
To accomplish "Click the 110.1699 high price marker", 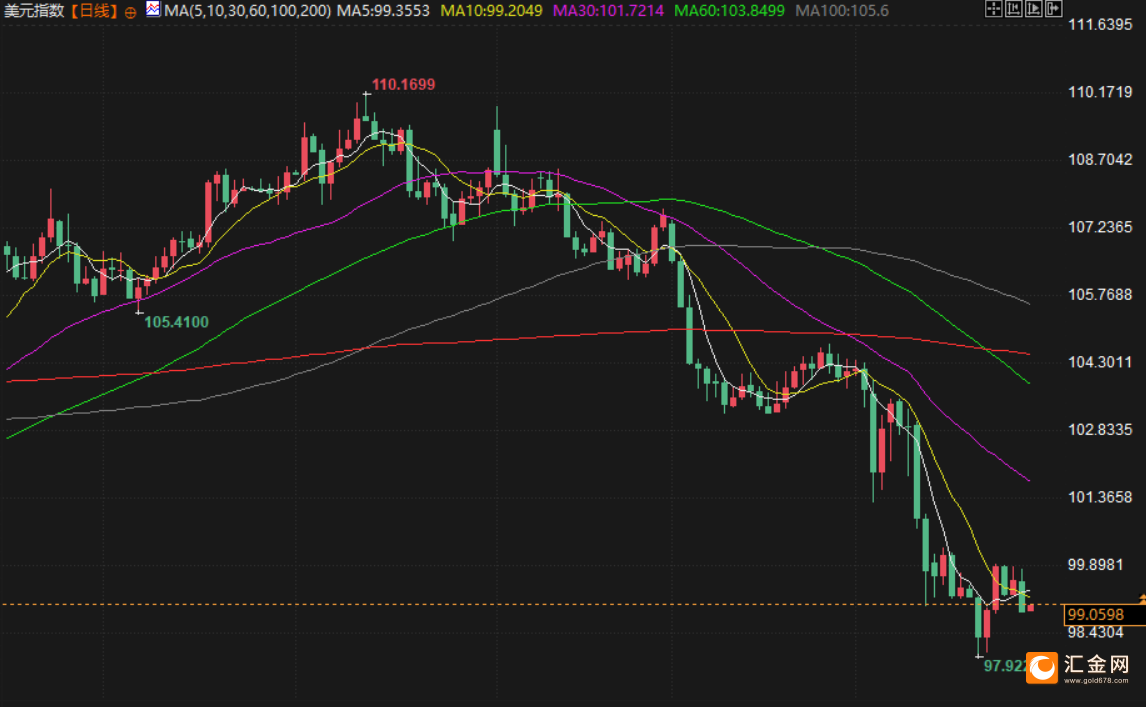I will 403,84.
